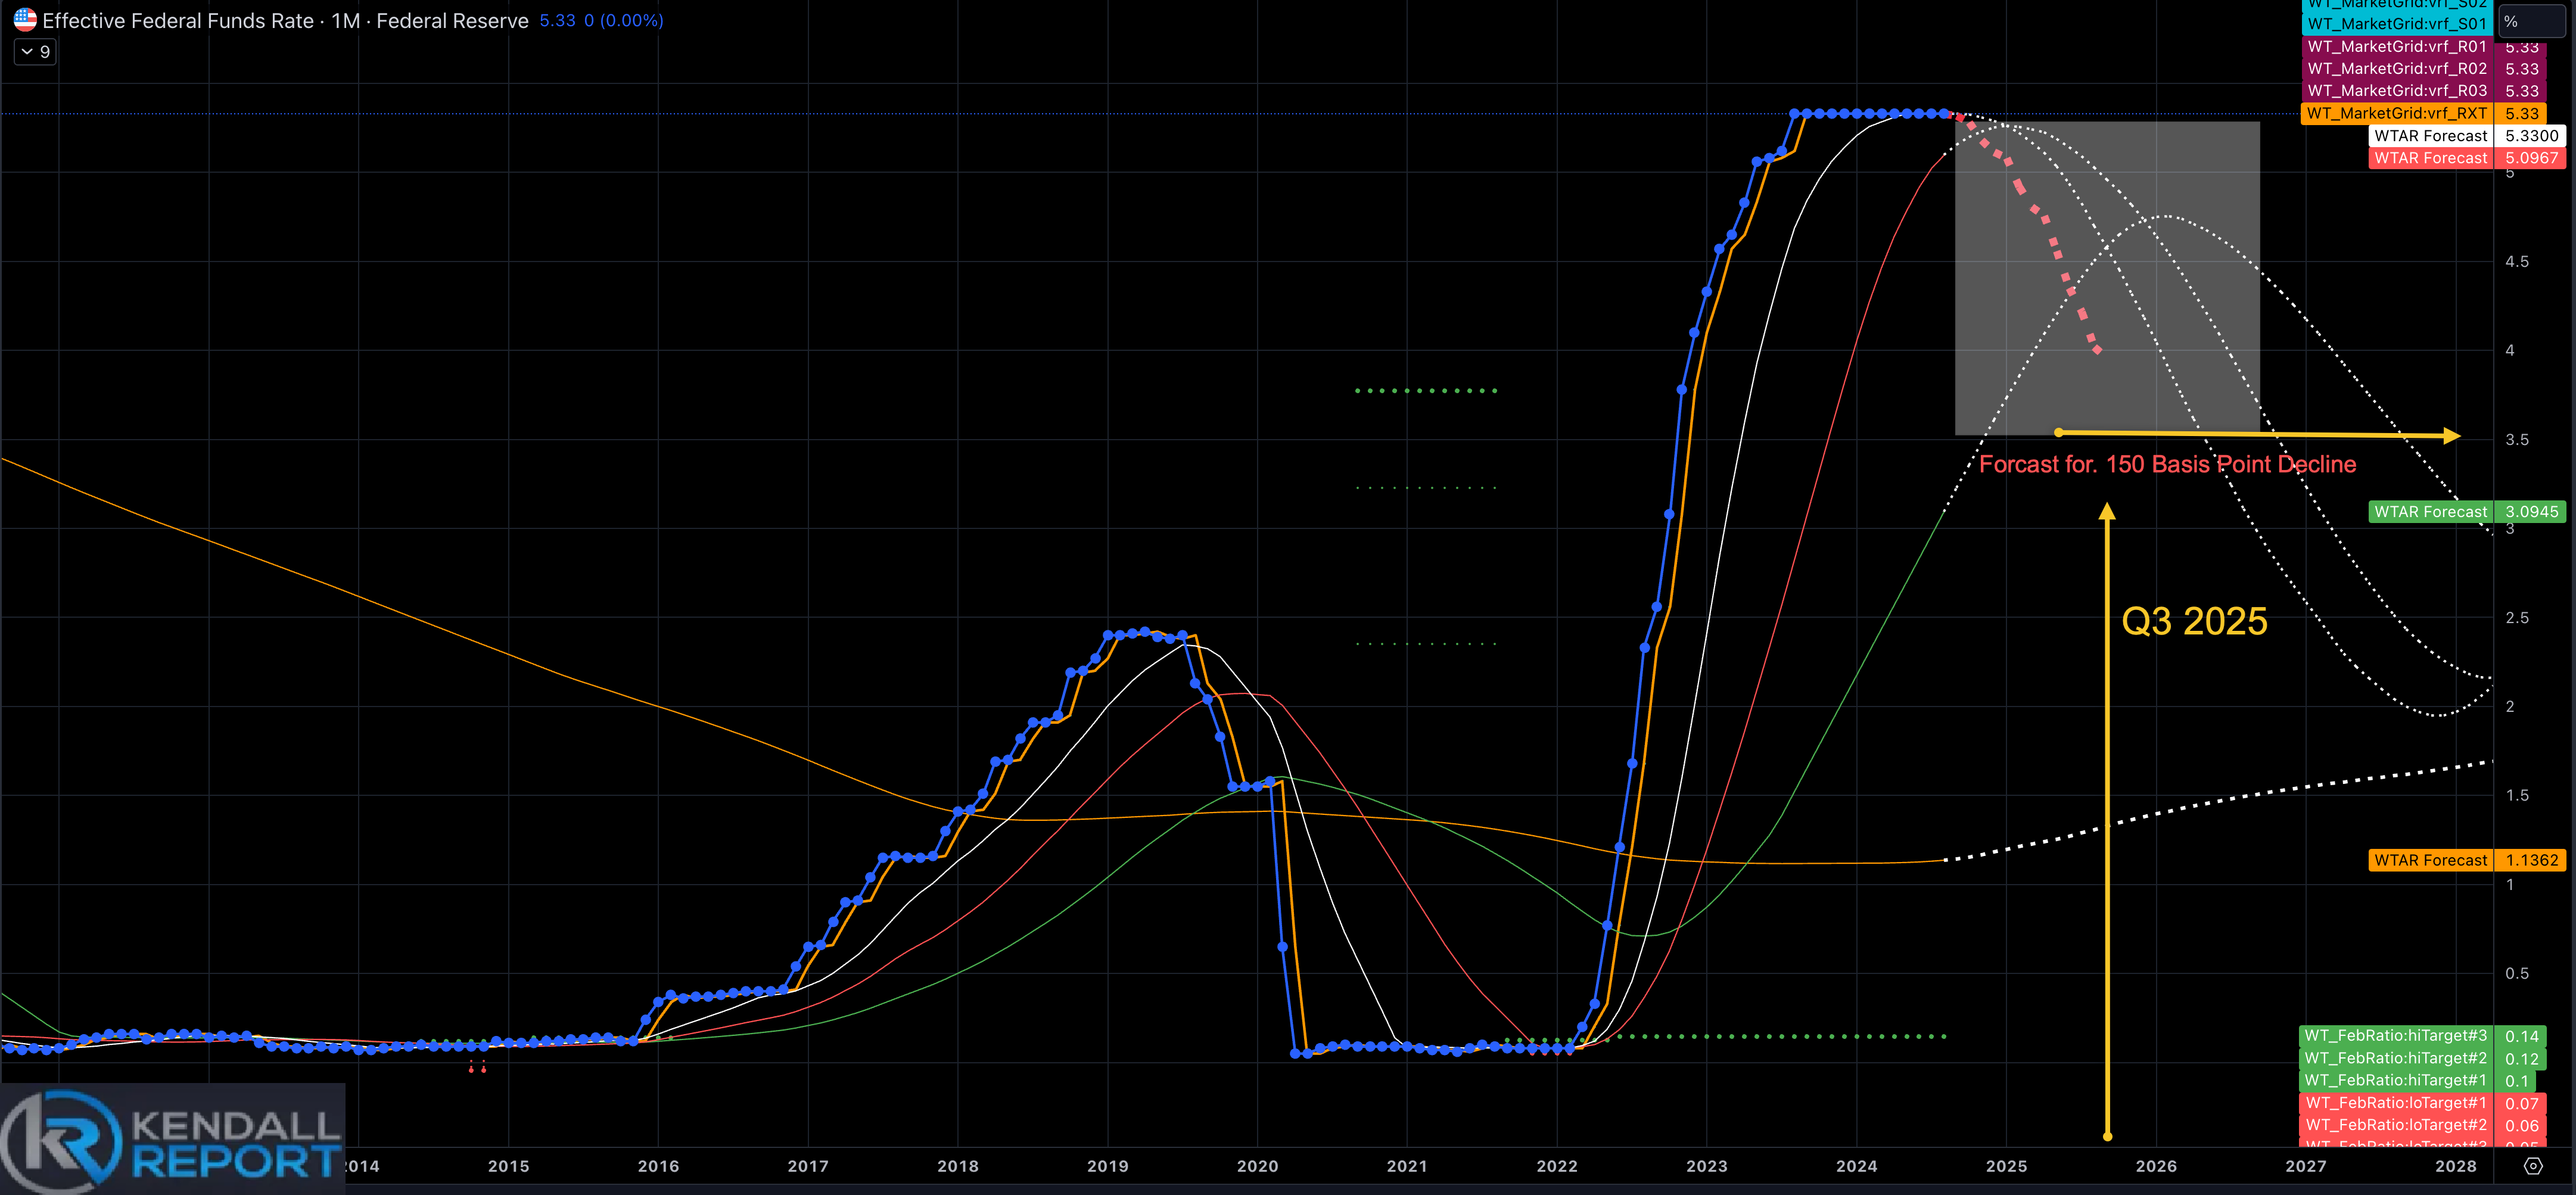
Task: Select Forcast for 150 Basis Point text
Action: [2167, 465]
